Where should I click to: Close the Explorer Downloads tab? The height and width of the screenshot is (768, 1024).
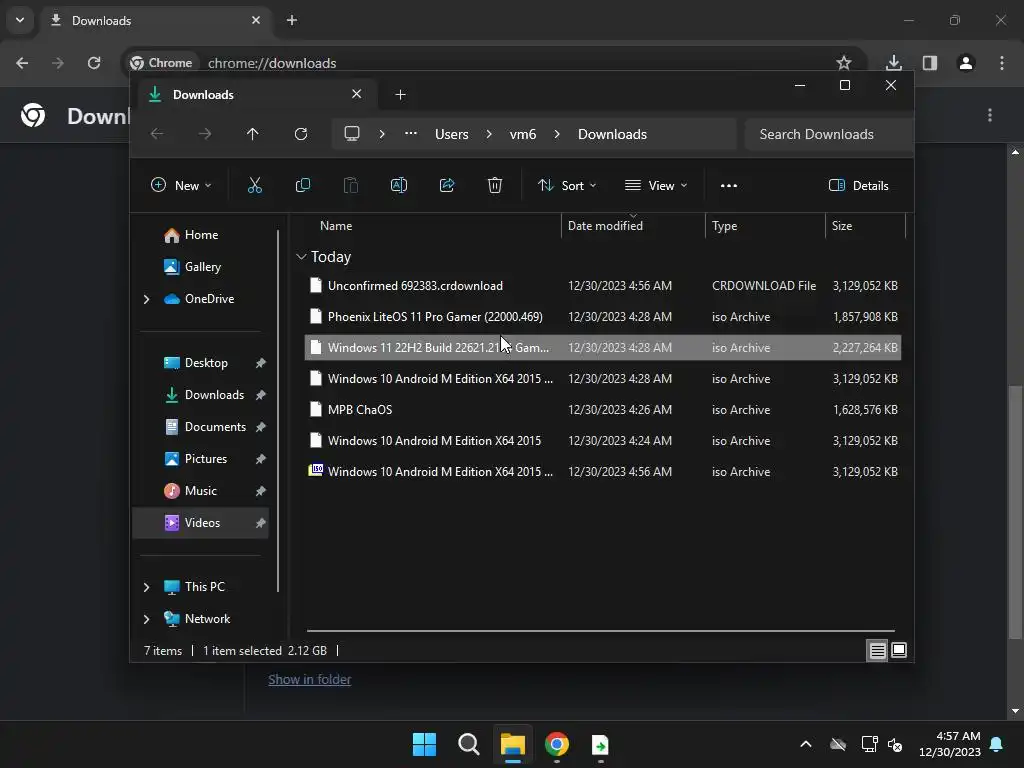[357, 94]
